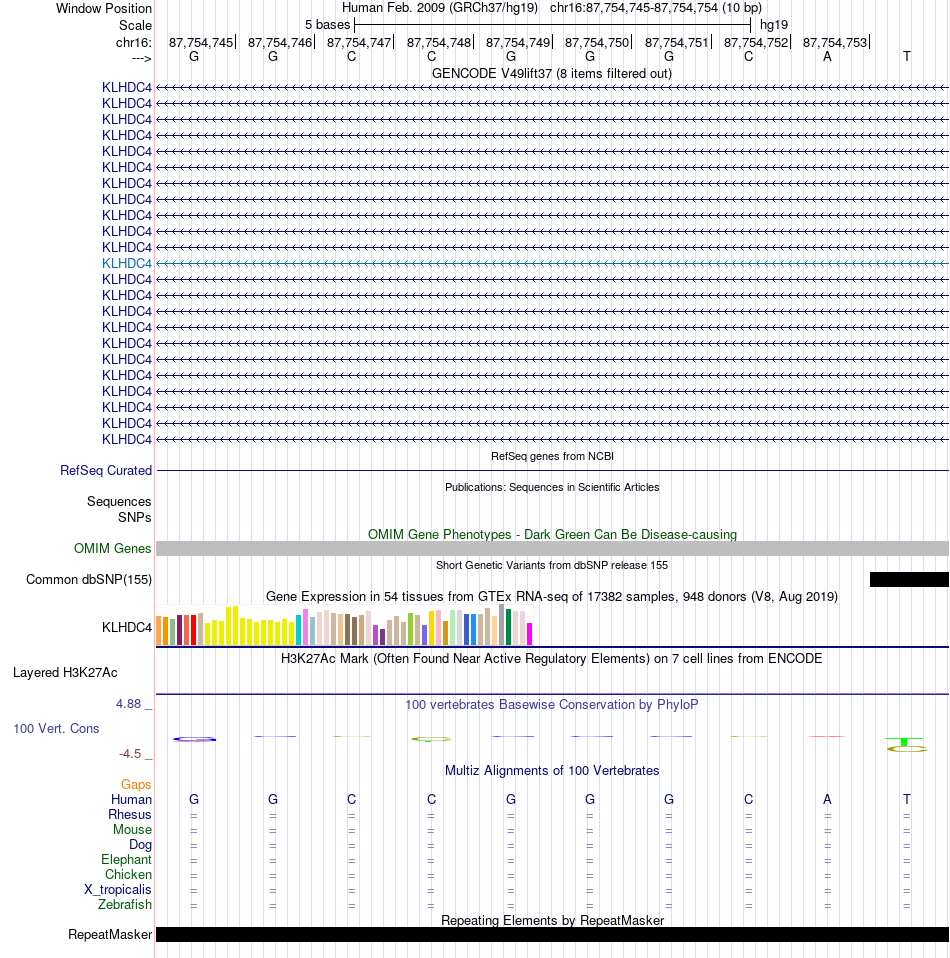This screenshot has height=958, width=950.
Task: Click the hg19 label beside the scale bar
Action: coord(773,25)
